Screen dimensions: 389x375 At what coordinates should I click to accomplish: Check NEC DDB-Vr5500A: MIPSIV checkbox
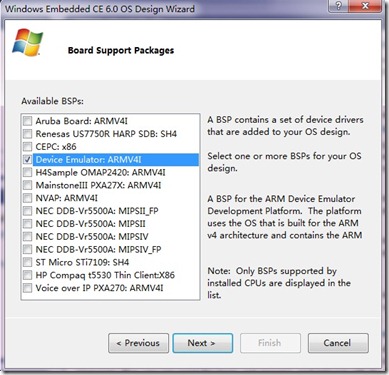point(28,237)
